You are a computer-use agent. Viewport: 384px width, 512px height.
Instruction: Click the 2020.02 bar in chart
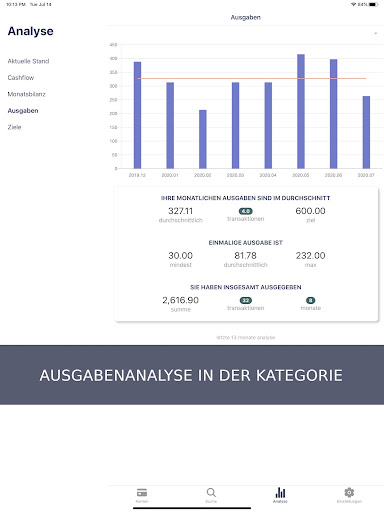pyautogui.click(x=203, y=139)
